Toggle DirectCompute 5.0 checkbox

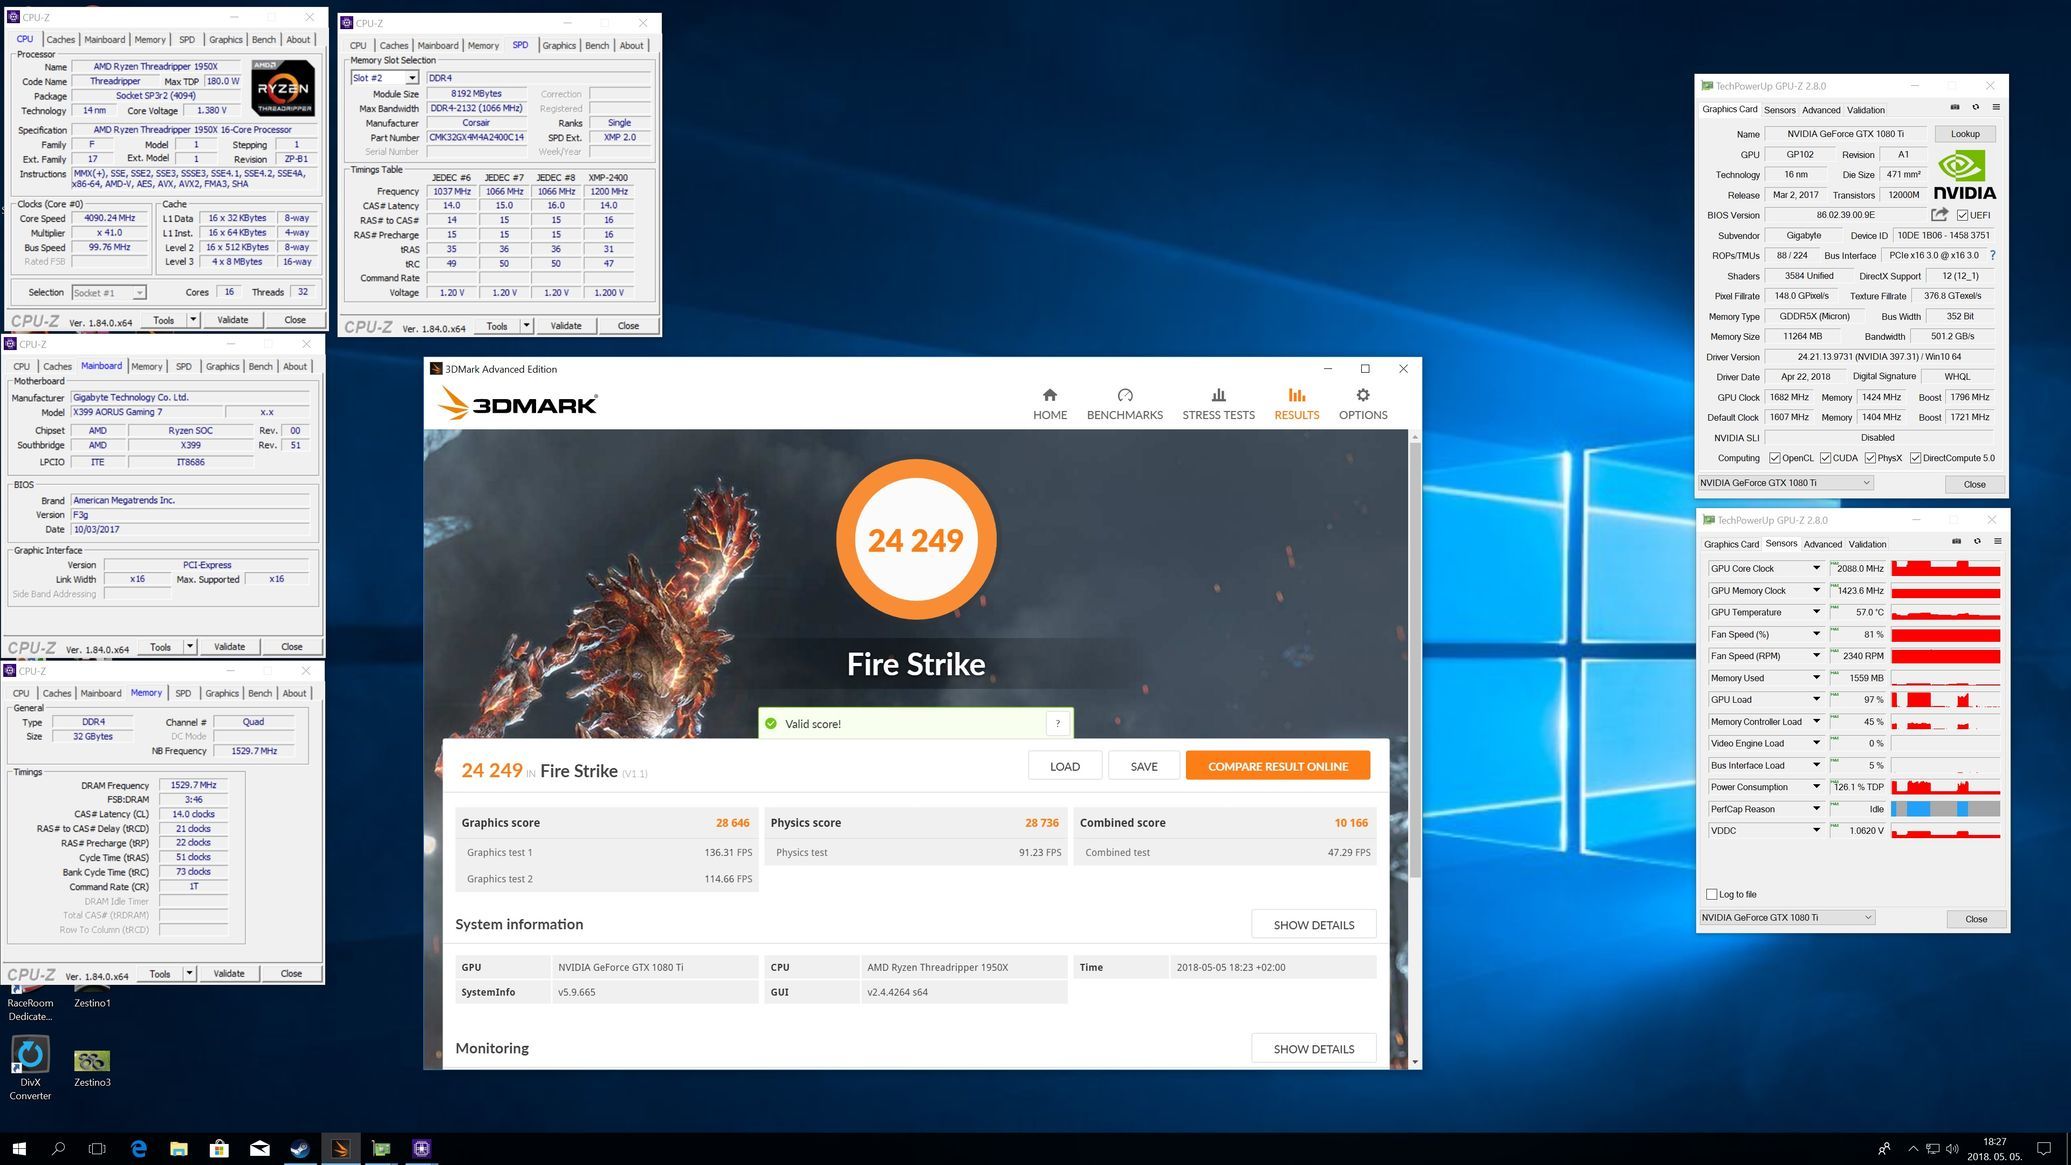tap(1915, 458)
